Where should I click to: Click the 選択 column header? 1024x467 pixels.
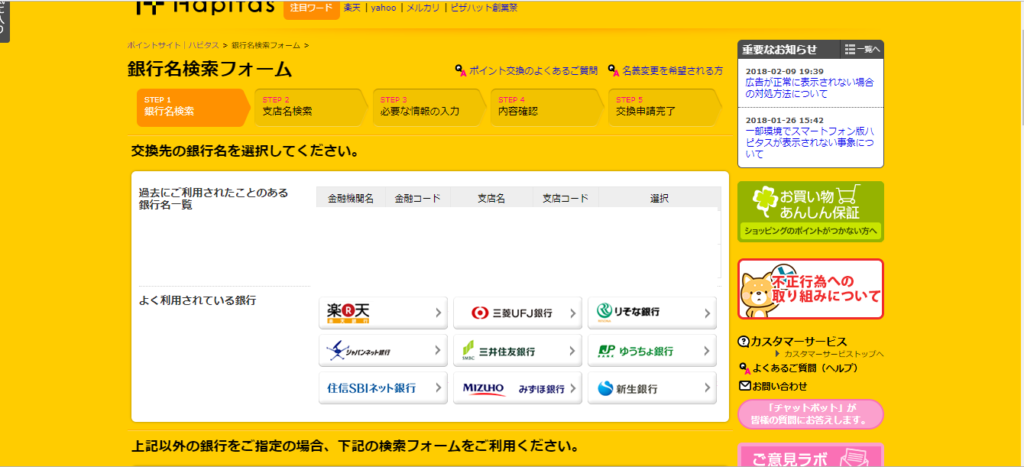660,198
